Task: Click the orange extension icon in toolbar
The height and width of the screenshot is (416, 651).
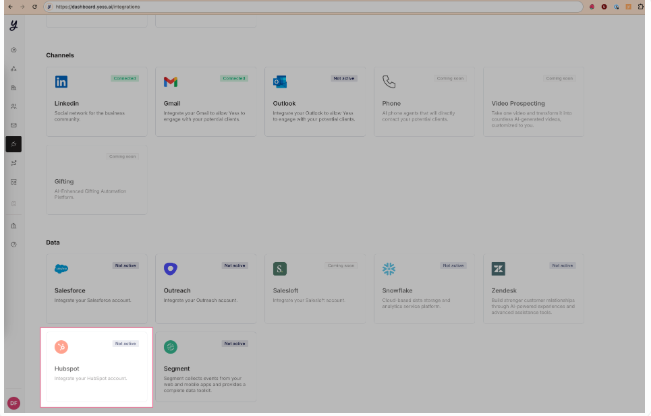Action: click(629, 7)
